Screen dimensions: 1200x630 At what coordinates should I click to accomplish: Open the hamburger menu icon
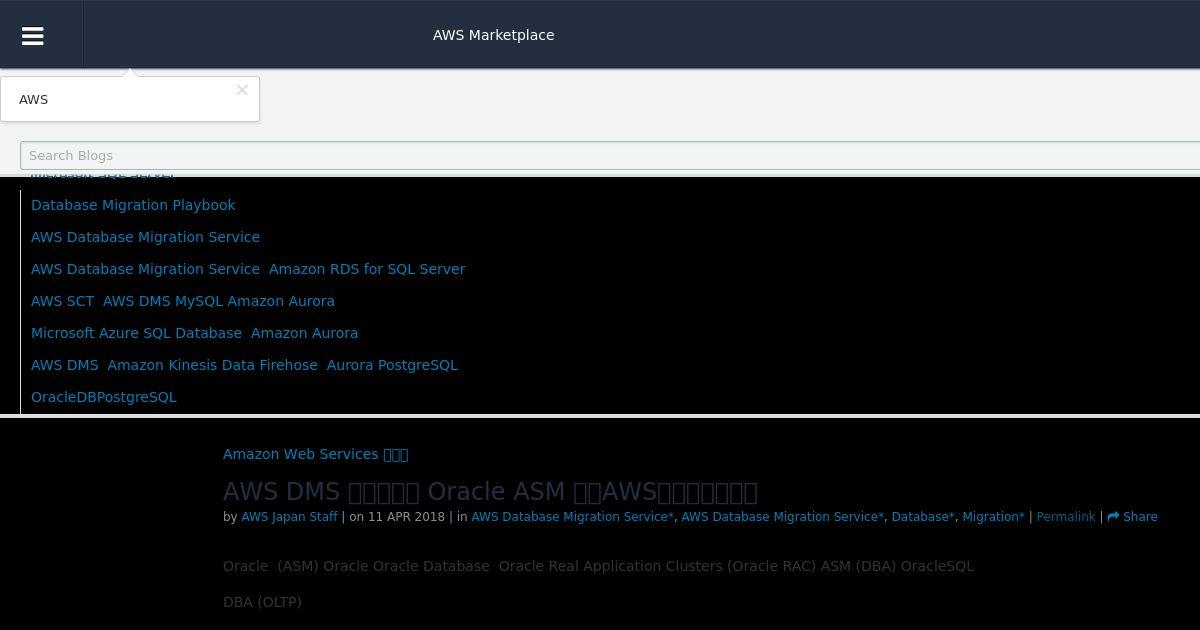pos(32,35)
